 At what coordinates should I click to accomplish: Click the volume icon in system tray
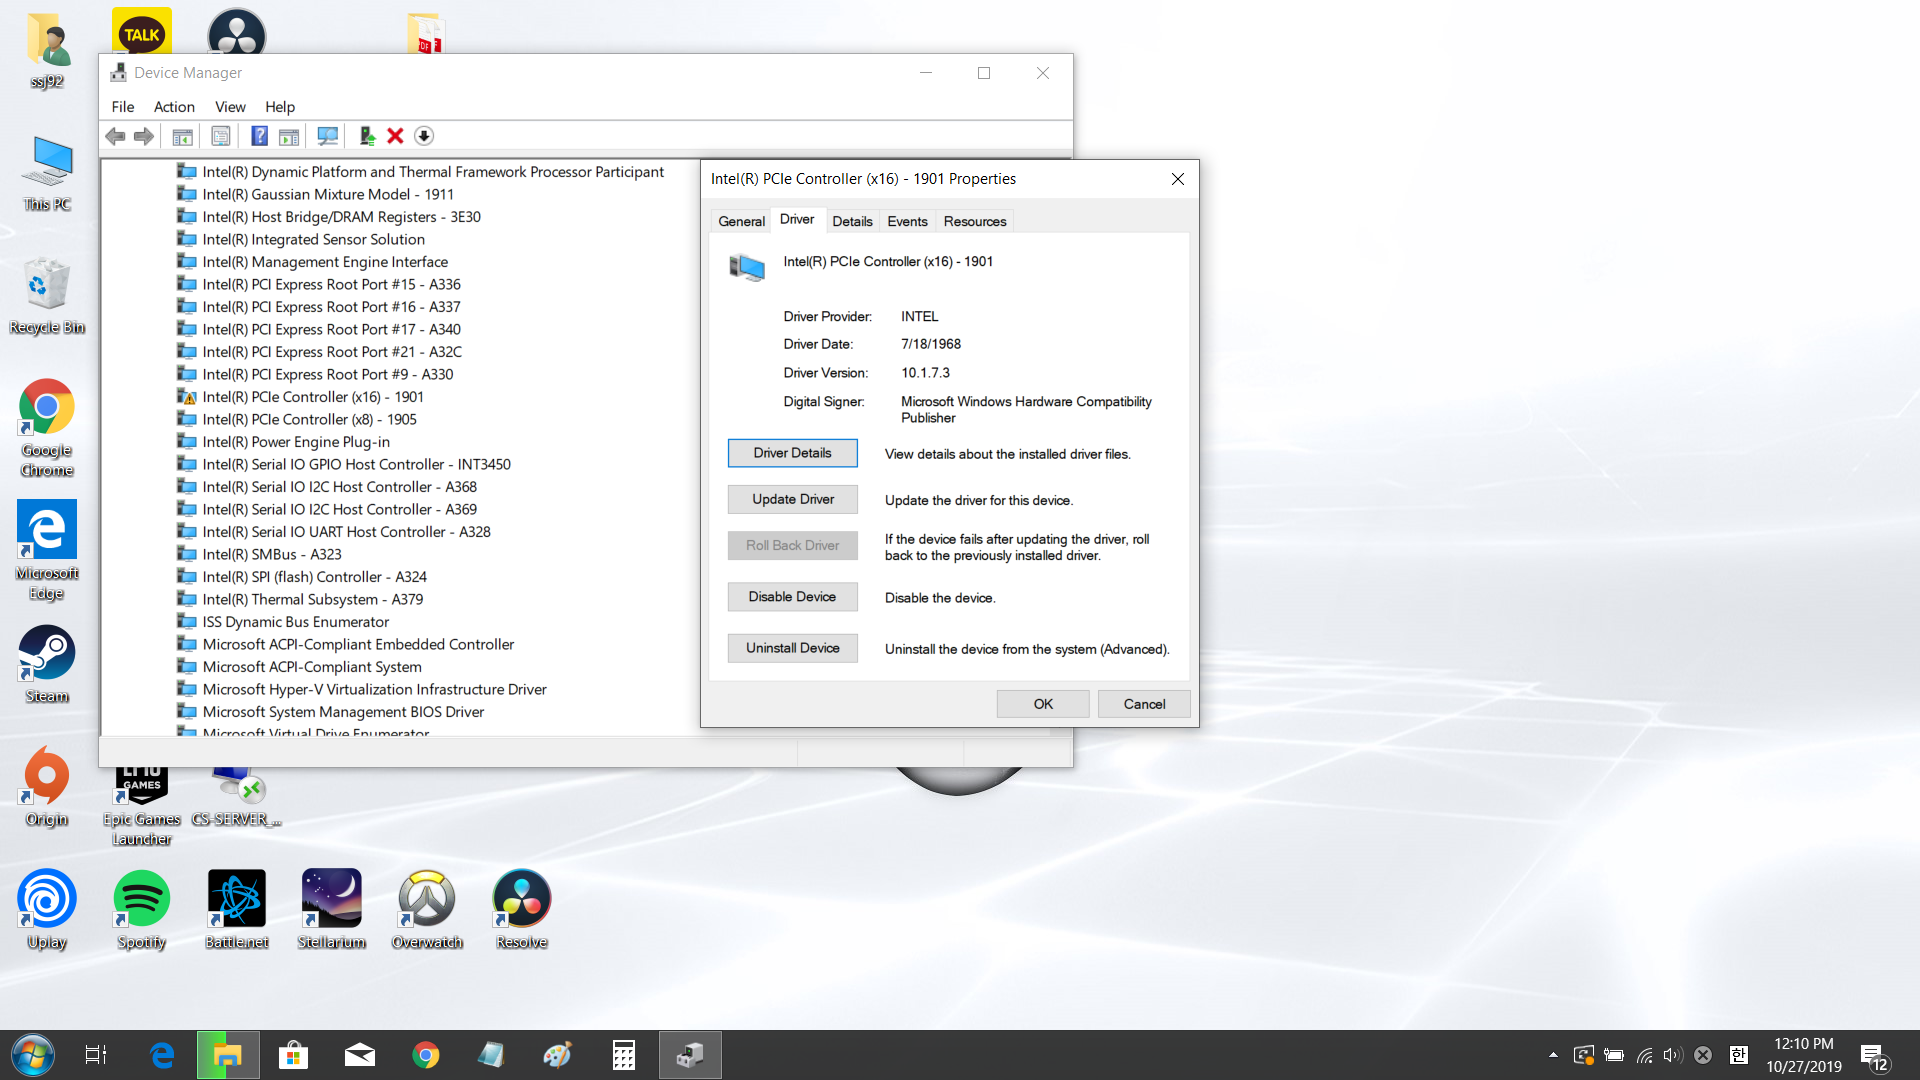click(1673, 1055)
